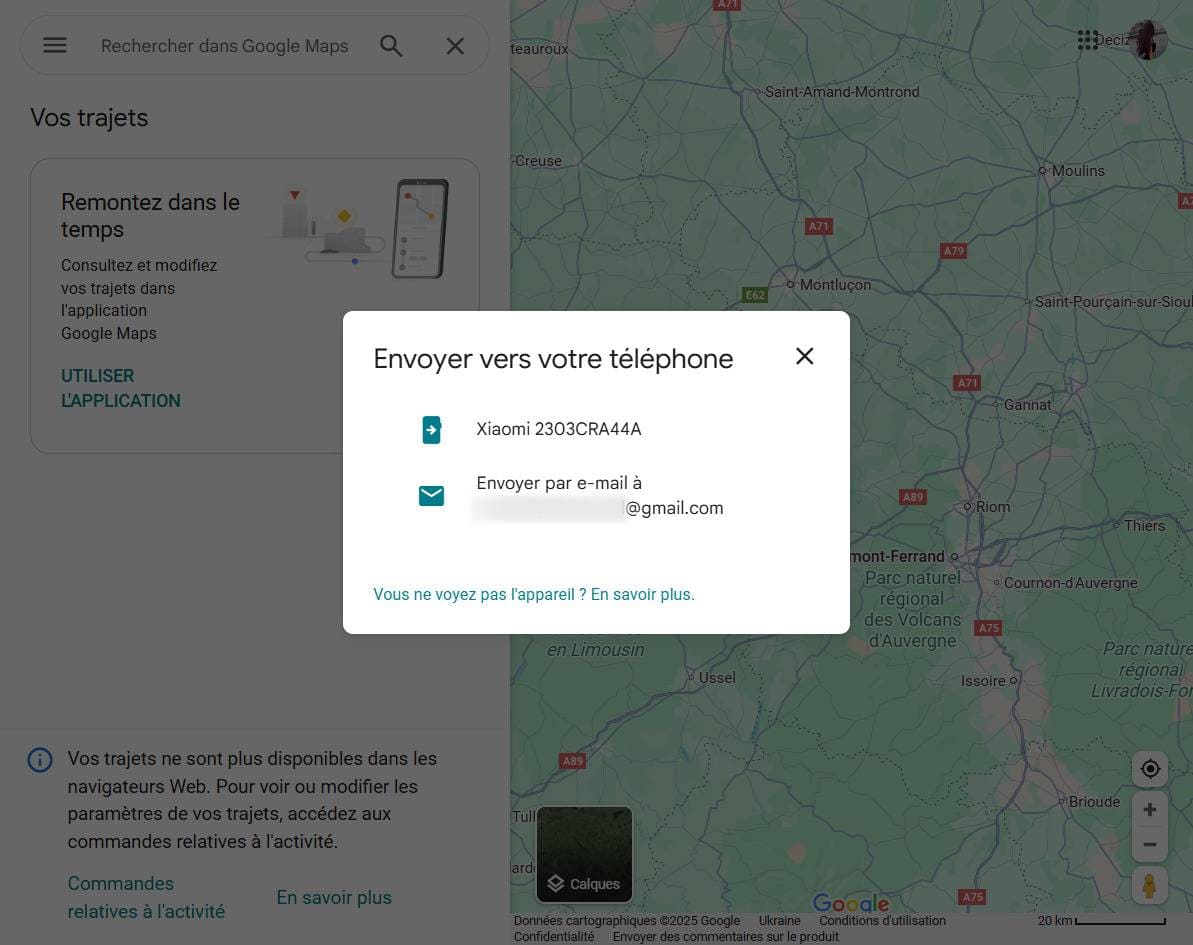Select the Street View pegman
The width and height of the screenshot is (1193, 945).
click(x=1150, y=886)
